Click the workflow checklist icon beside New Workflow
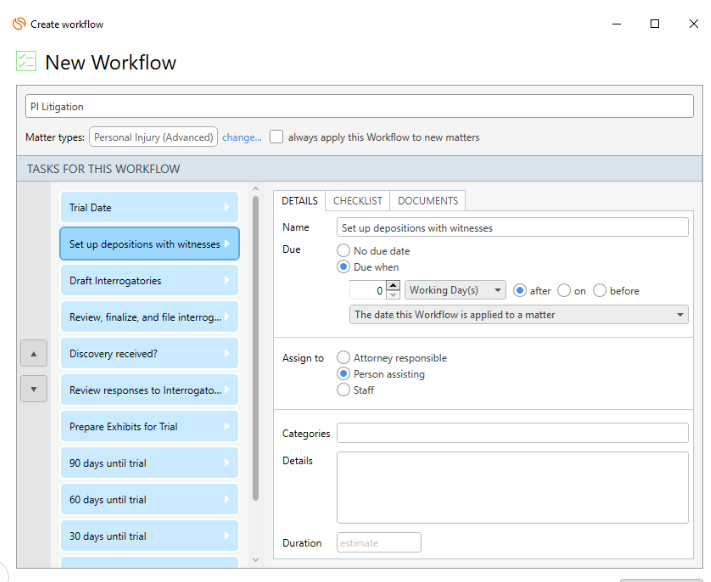Image resolution: width=711 pixels, height=582 pixels. (x=26, y=61)
